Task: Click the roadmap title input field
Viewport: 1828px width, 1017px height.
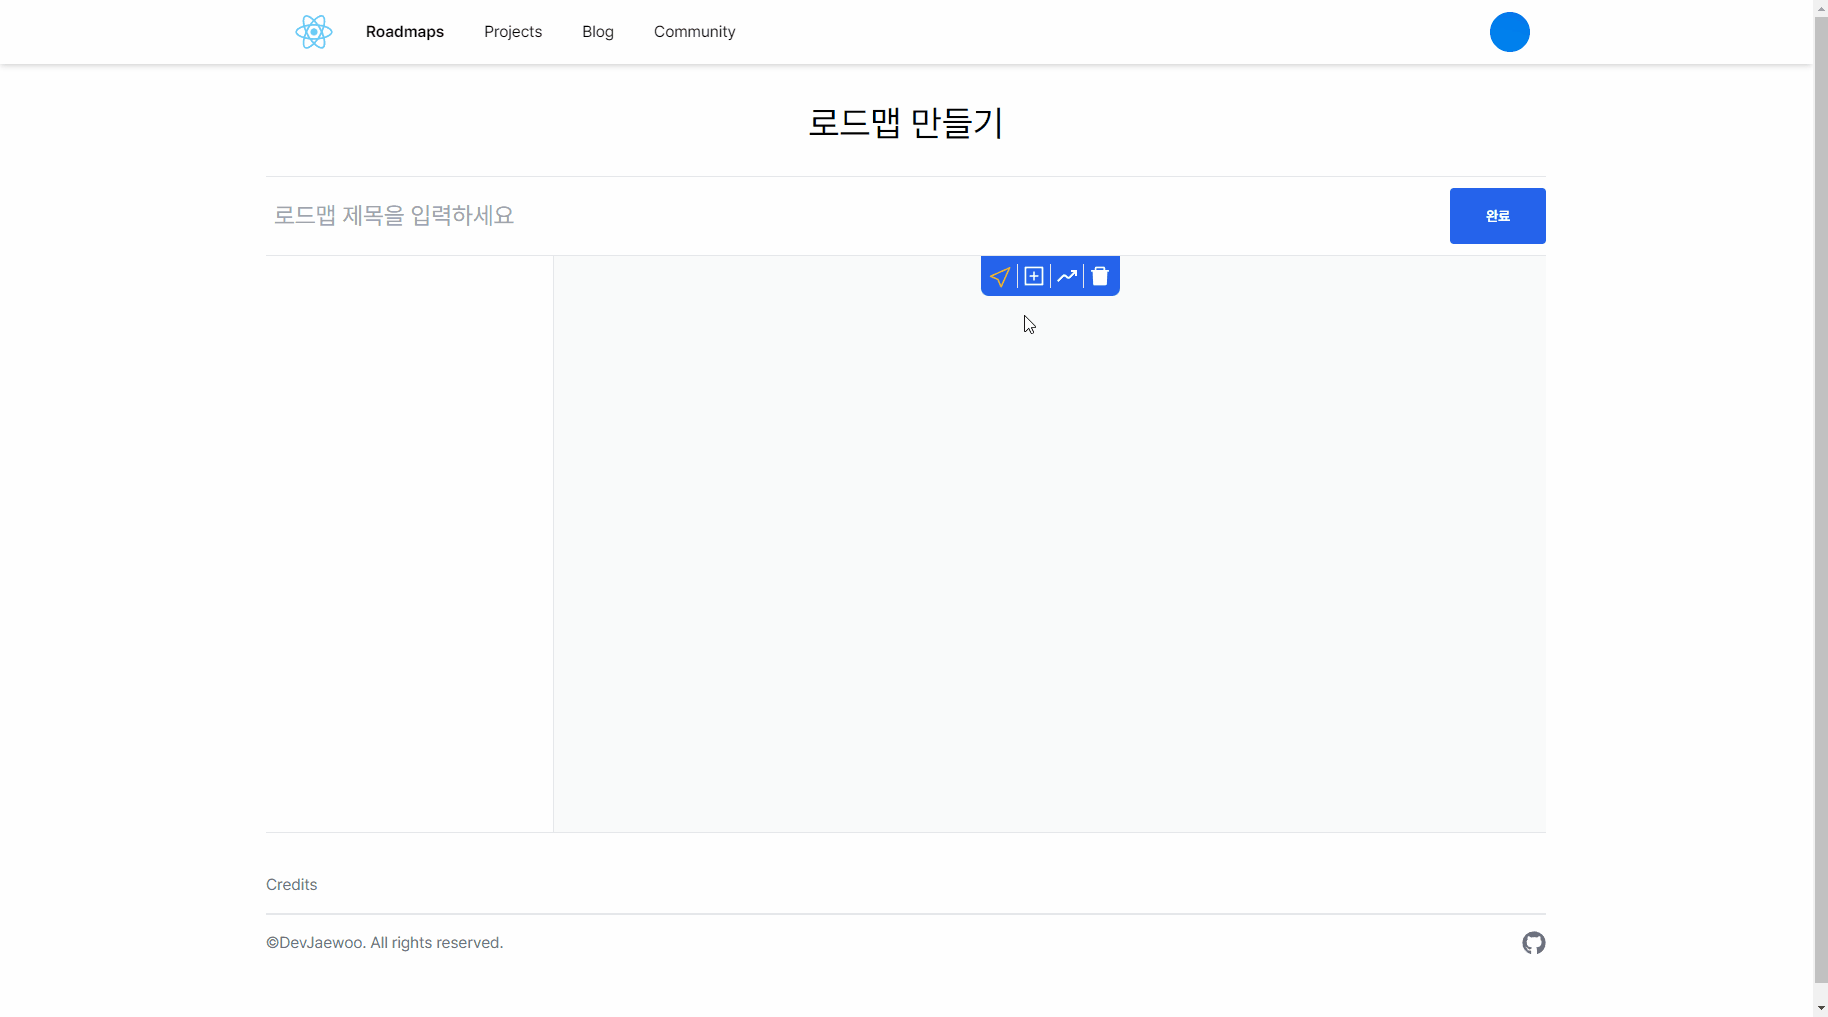Action: 700,215
